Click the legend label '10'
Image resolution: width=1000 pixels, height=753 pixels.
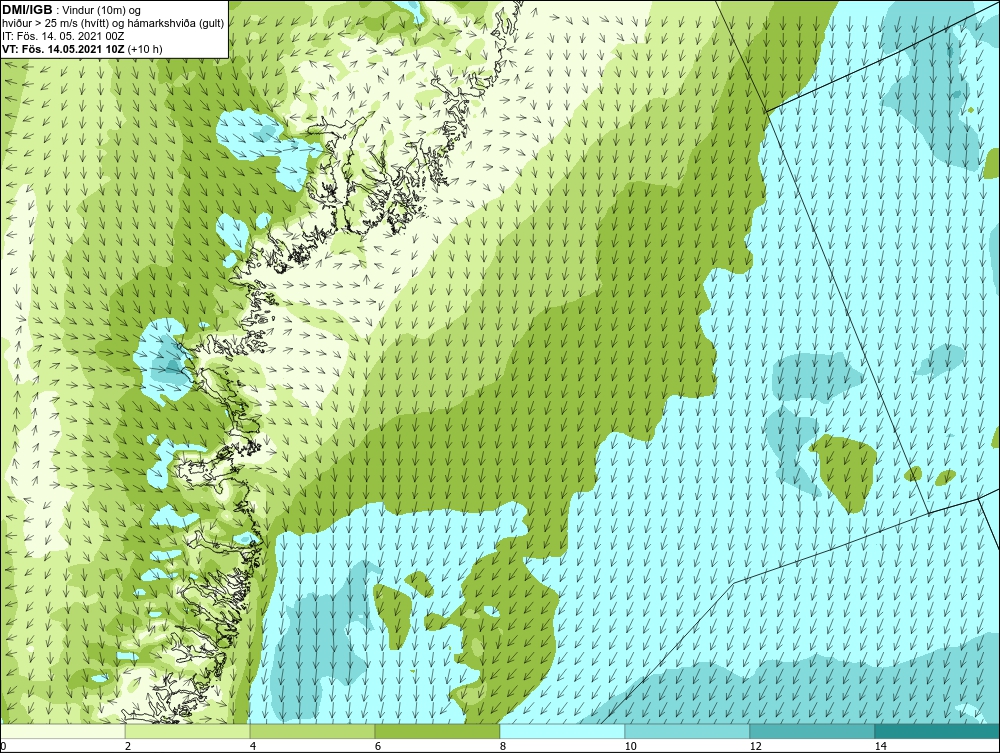pyautogui.click(x=630, y=746)
